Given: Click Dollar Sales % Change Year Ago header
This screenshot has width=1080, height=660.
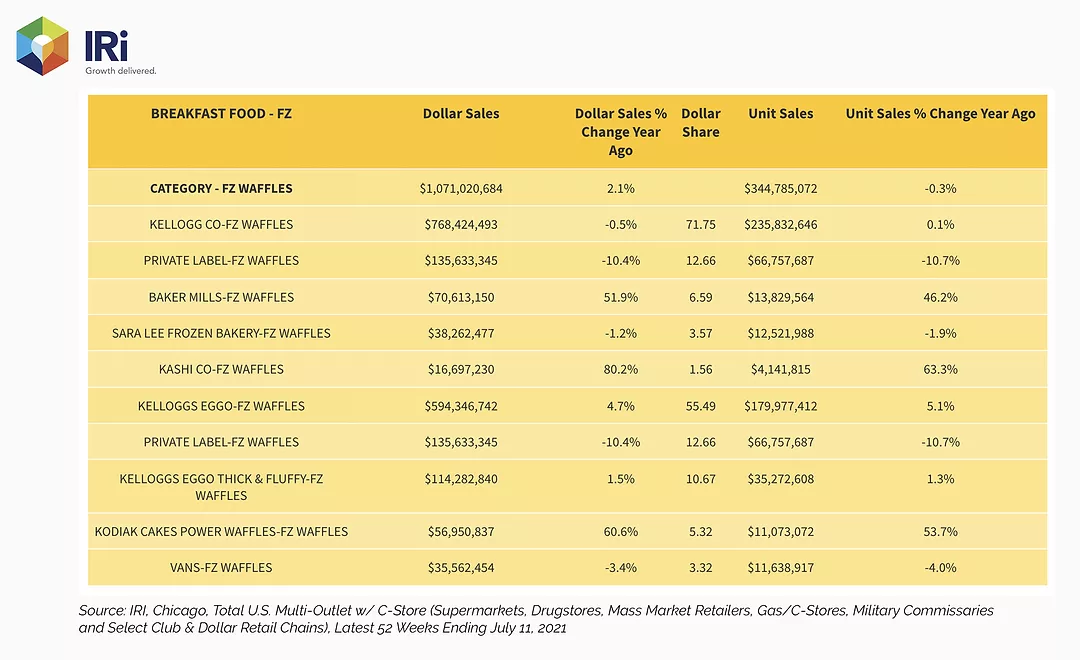Looking at the screenshot, I should (621, 132).
